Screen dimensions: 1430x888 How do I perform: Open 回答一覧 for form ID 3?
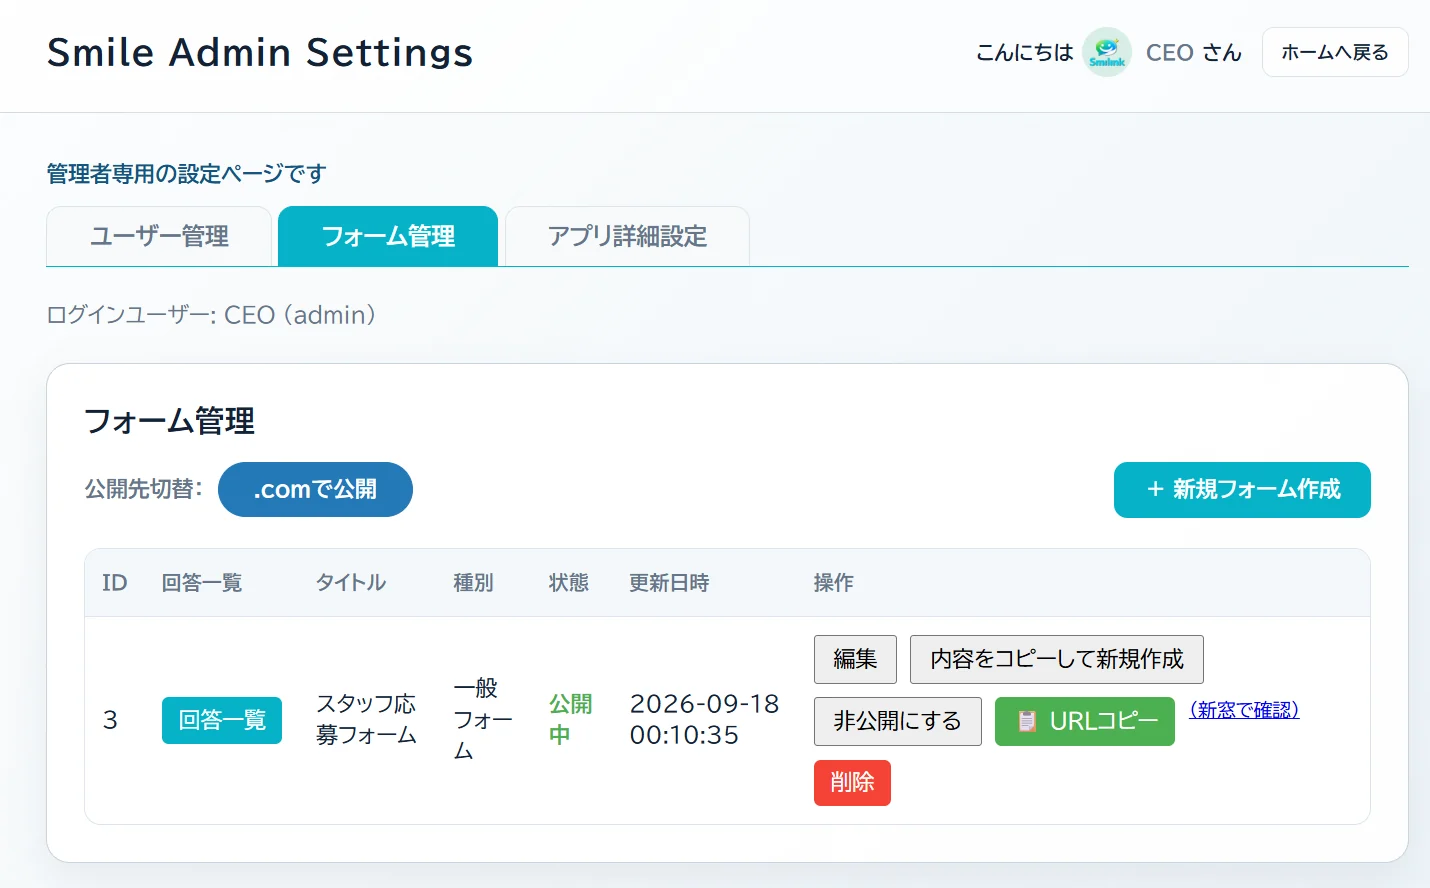[222, 720]
